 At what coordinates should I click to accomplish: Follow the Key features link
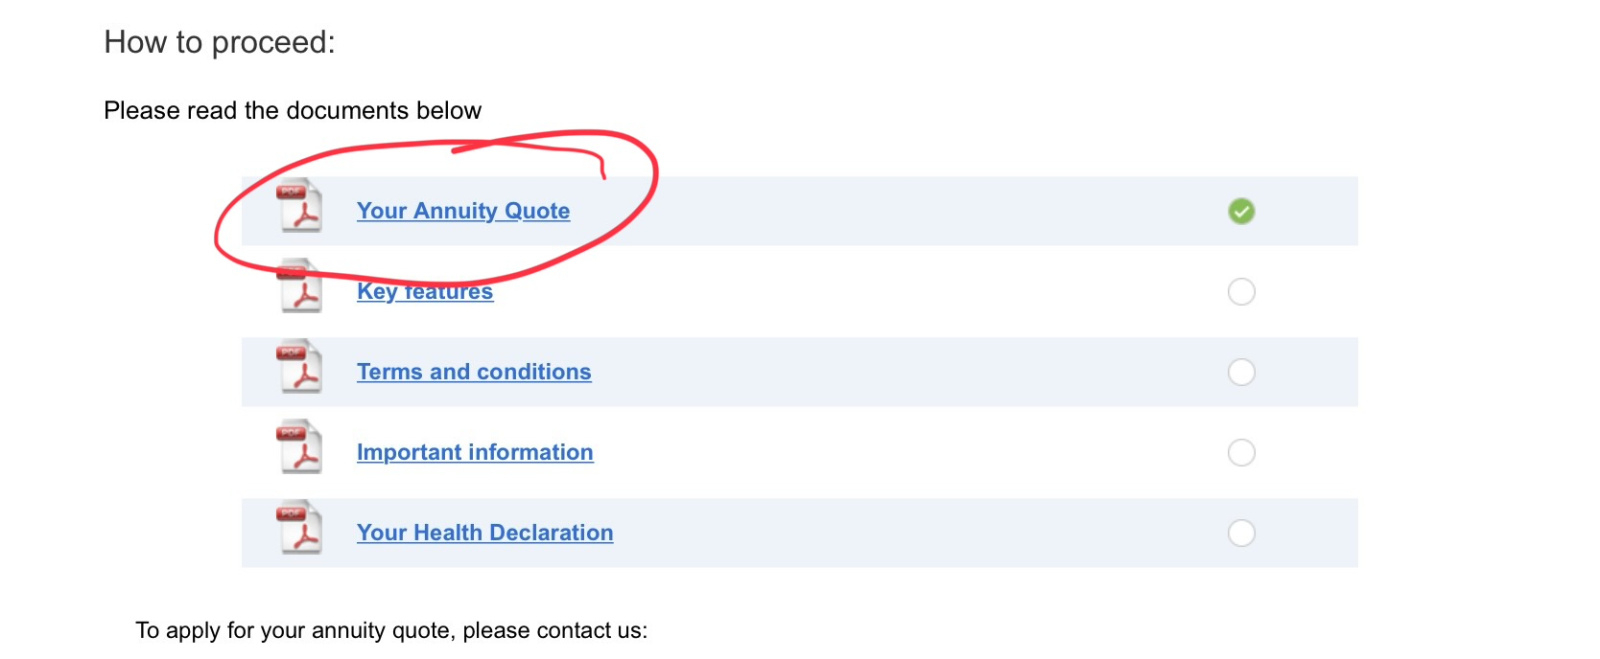pos(425,292)
